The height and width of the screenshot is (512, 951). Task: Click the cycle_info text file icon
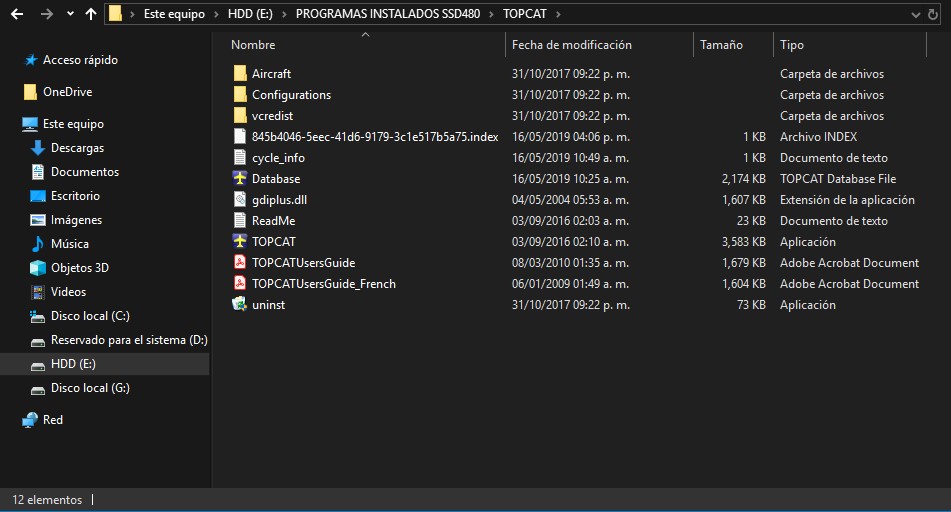[x=240, y=158]
